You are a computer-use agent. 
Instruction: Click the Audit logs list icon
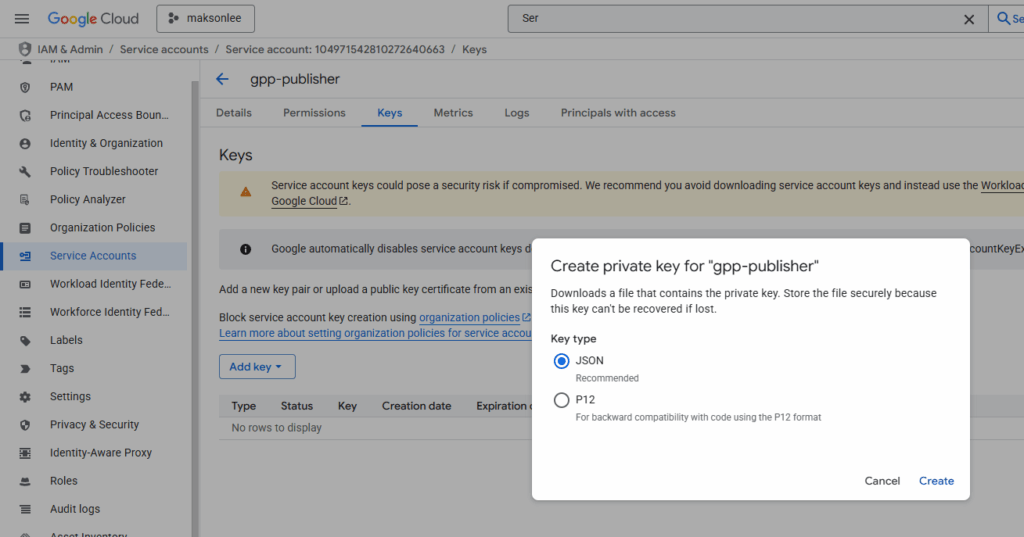[26, 509]
